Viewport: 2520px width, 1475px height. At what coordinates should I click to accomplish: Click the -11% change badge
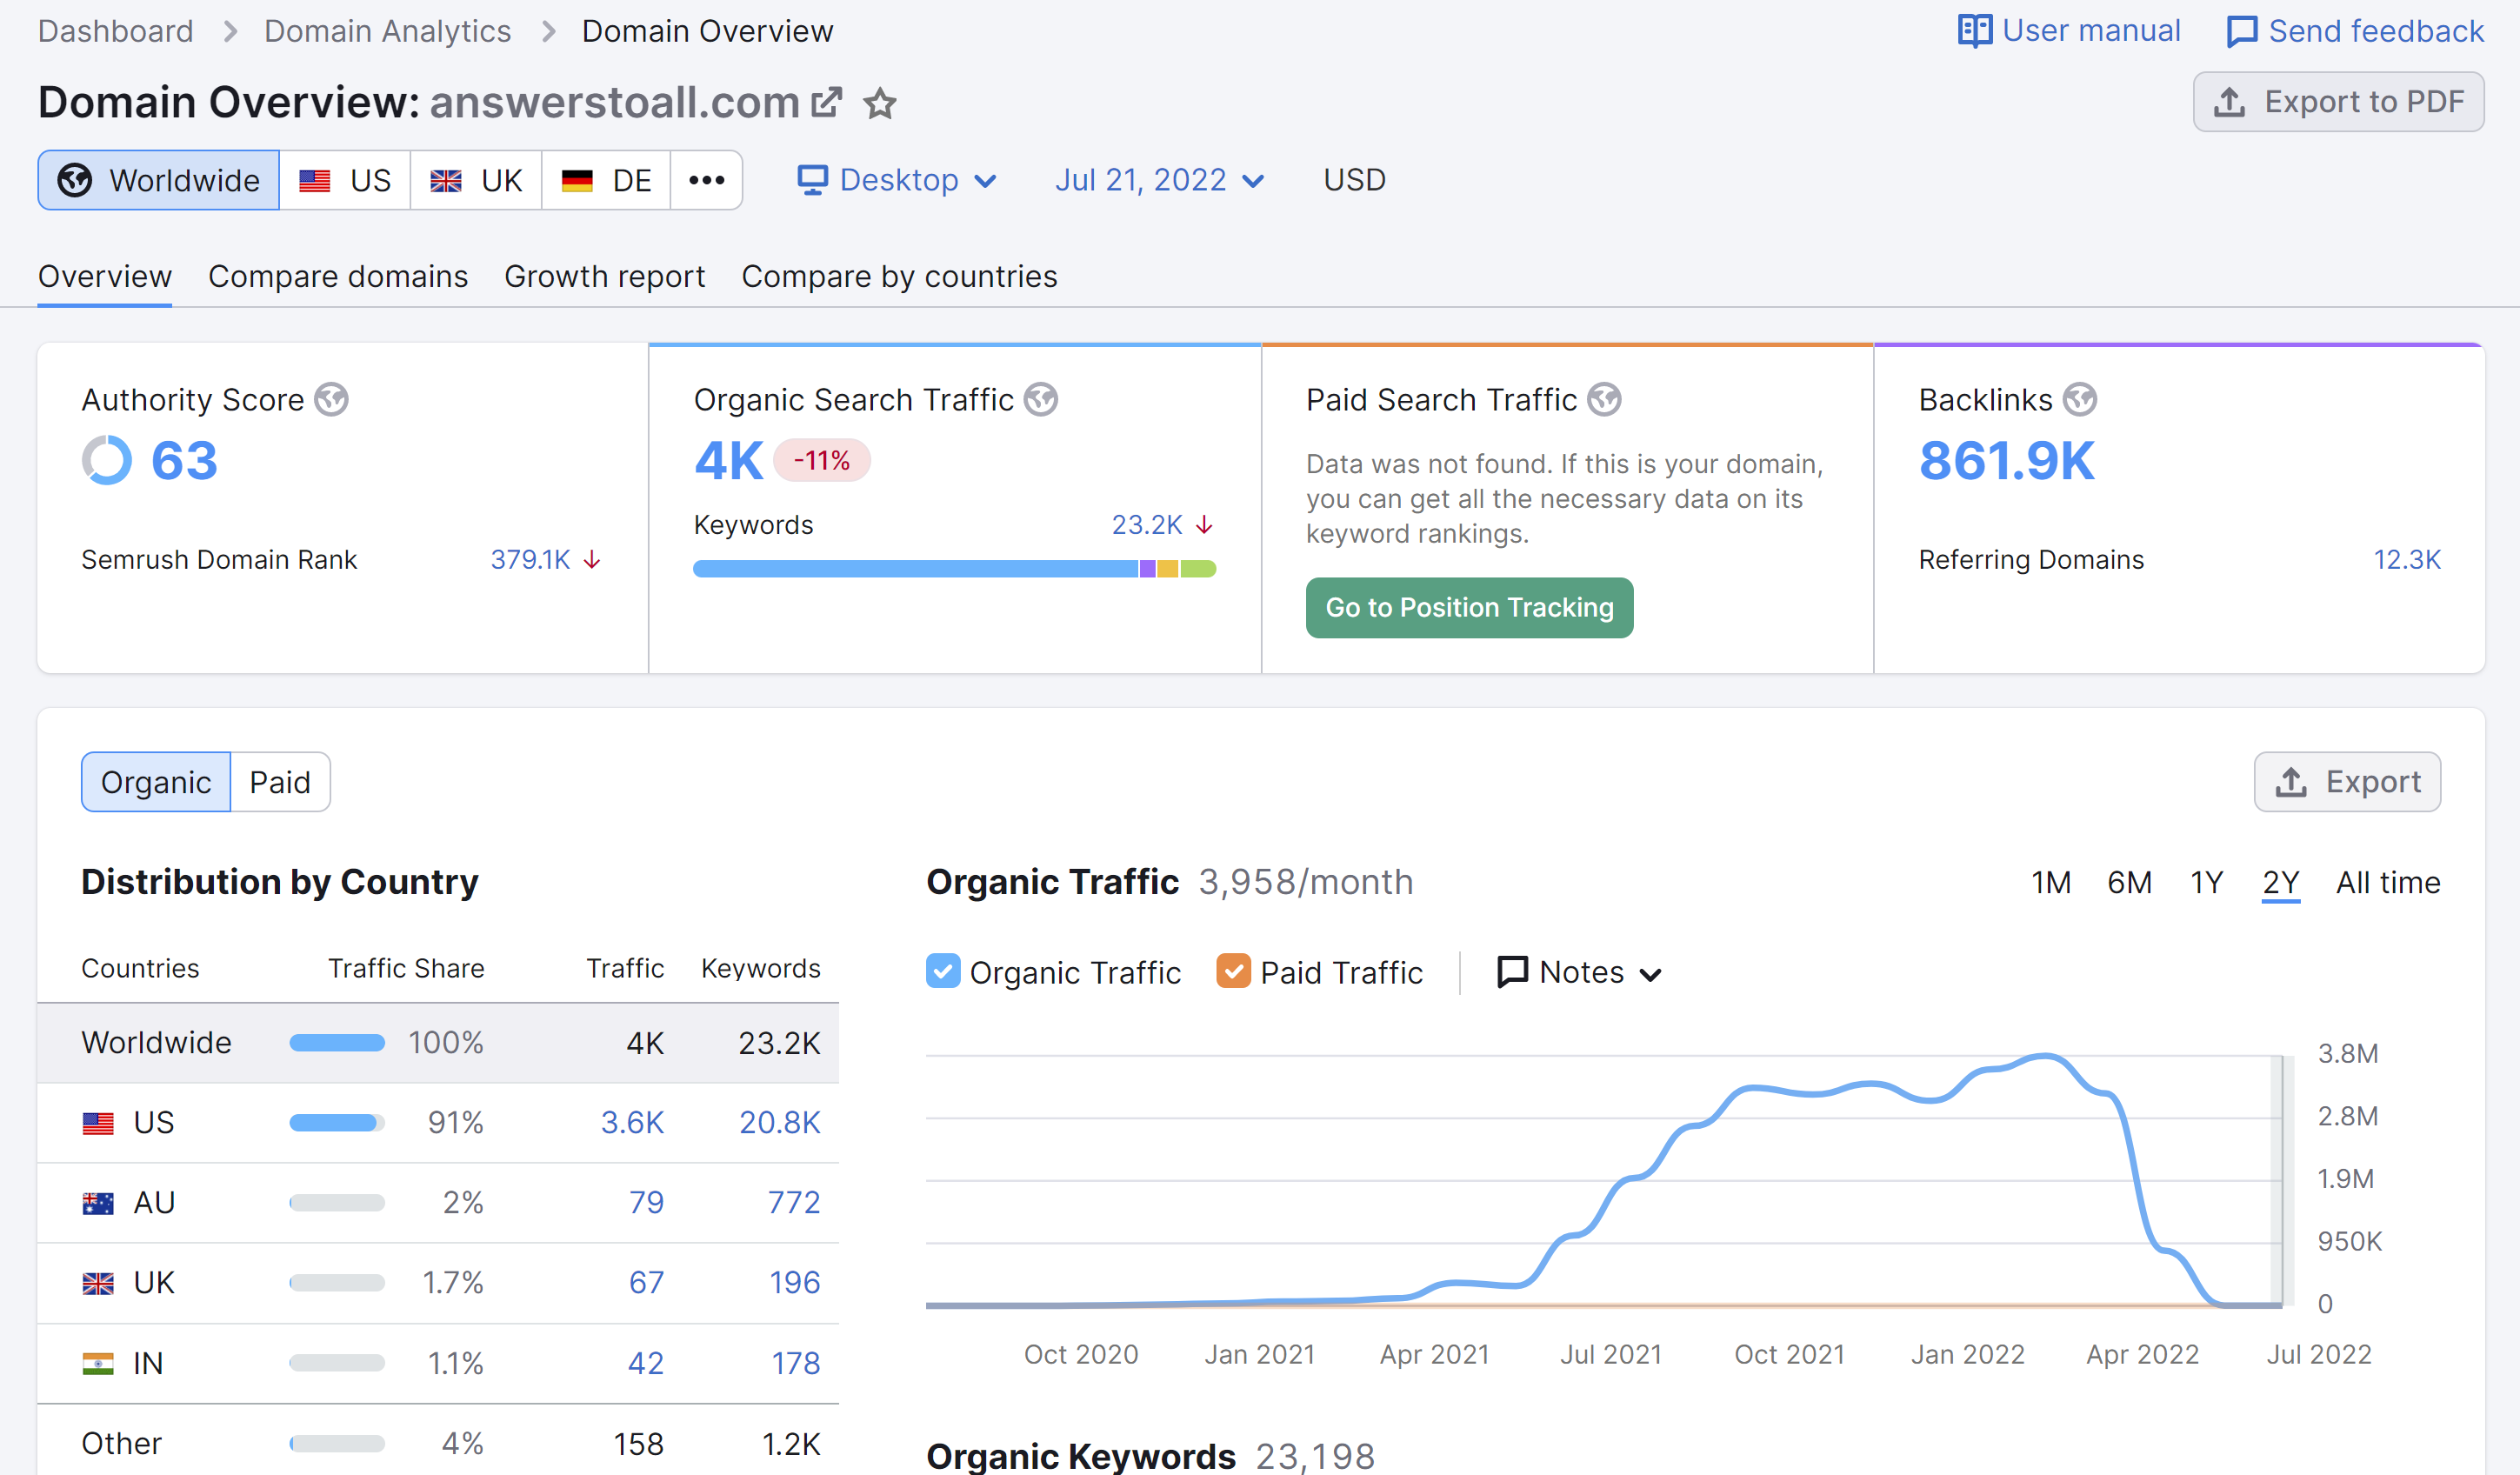pos(821,461)
